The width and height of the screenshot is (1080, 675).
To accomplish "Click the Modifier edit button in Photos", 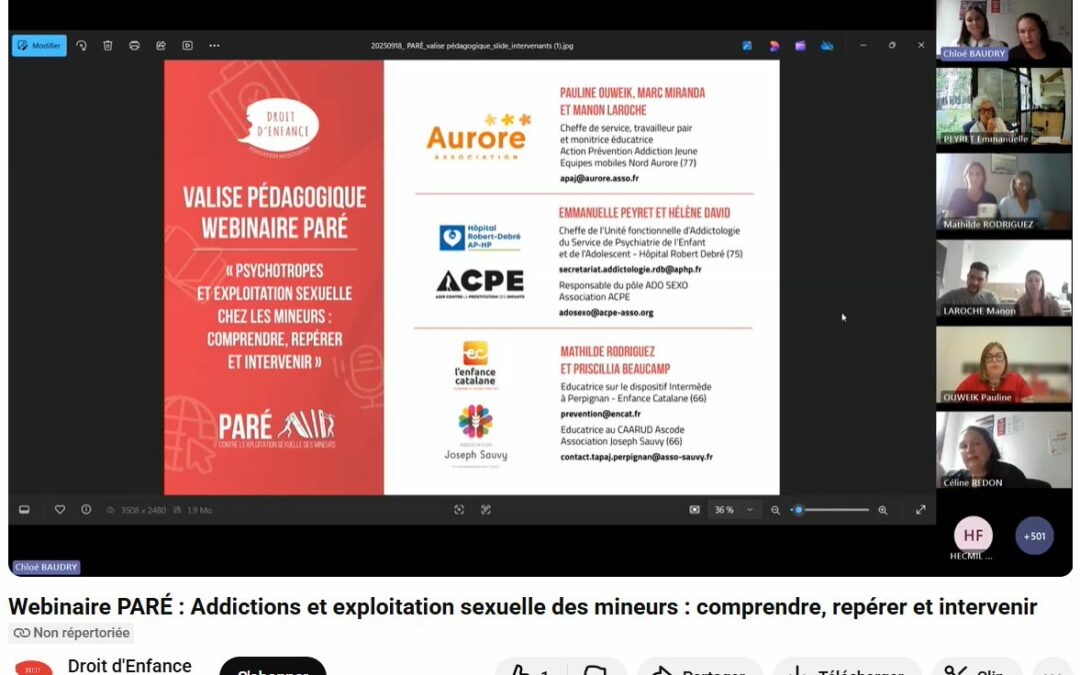I will pyautogui.click(x=39, y=45).
